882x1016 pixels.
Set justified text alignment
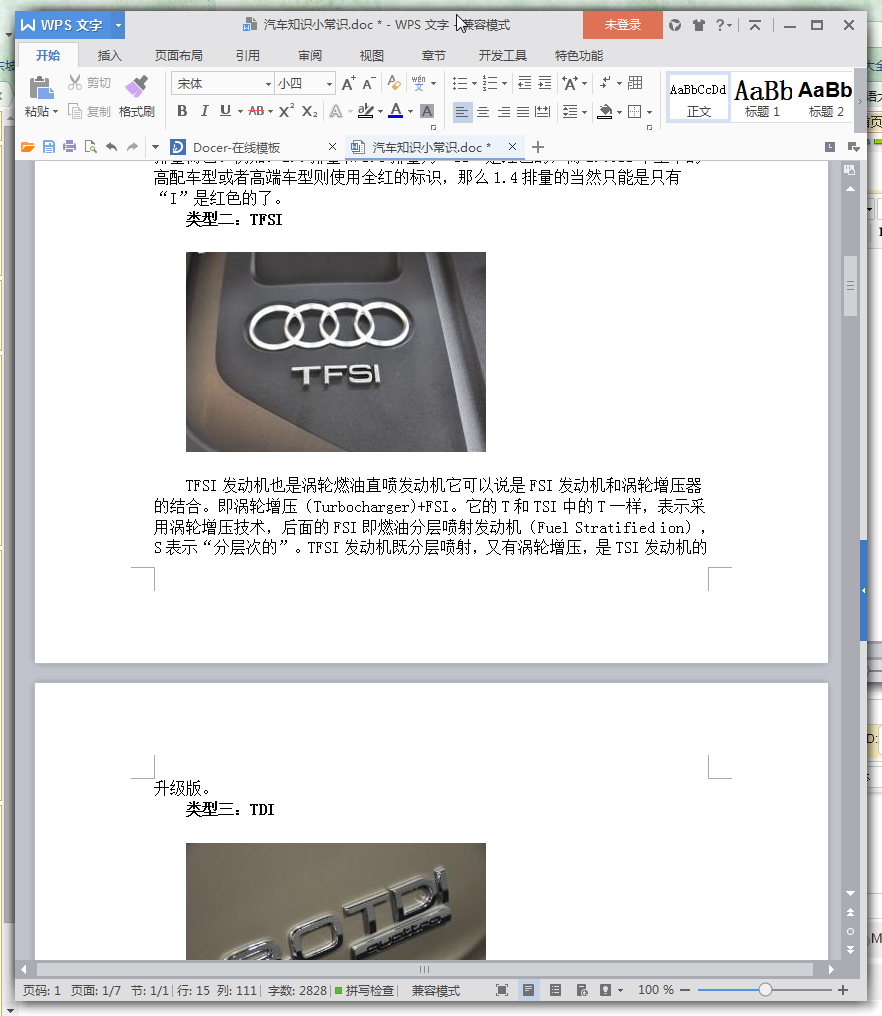coord(523,112)
